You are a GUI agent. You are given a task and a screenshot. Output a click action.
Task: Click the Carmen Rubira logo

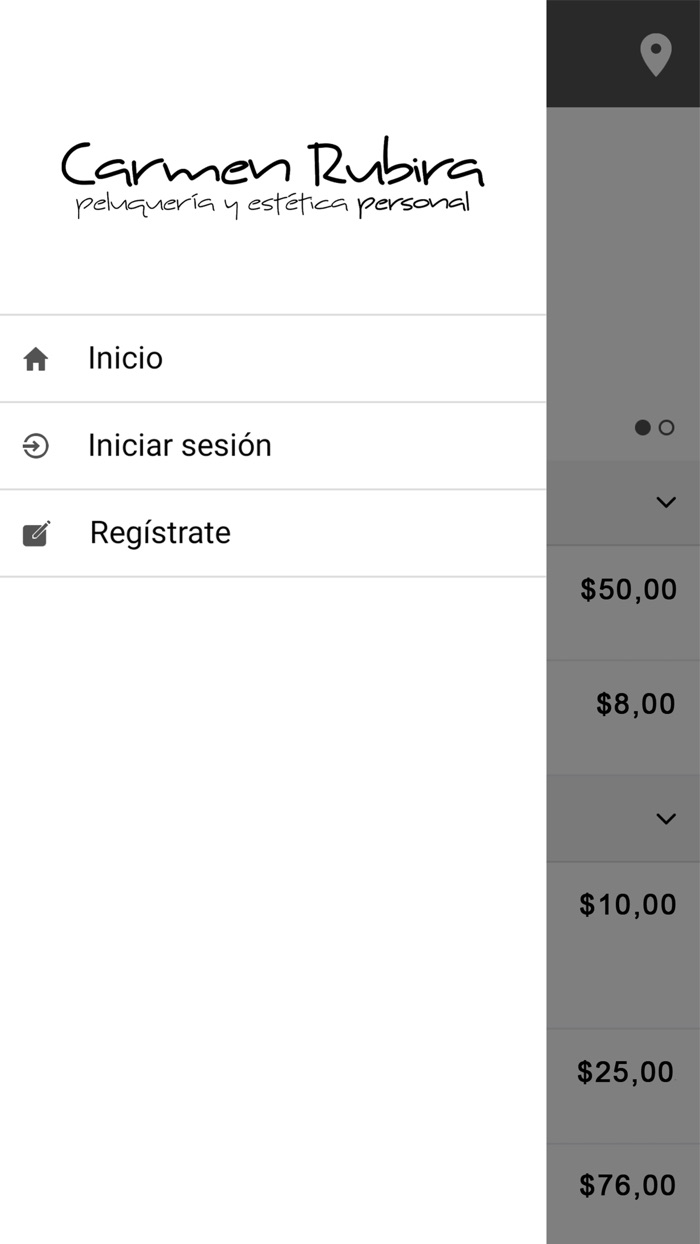(x=272, y=166)
